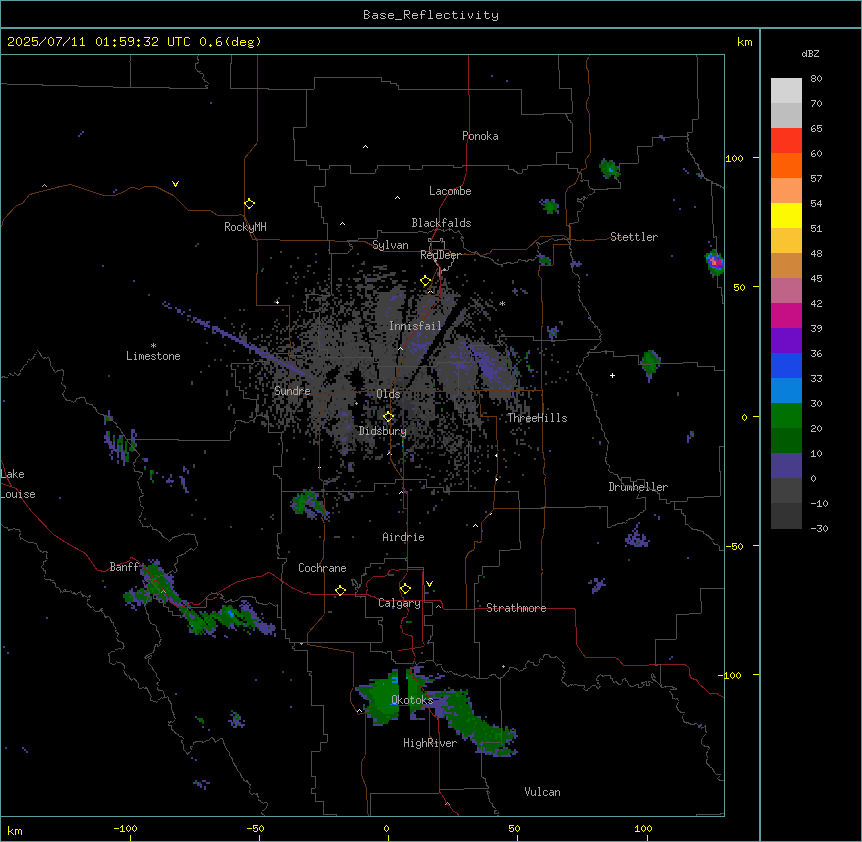Click yellow diamond marker below RedDeer
Viewport: 862px width, 842px height.
425,281
